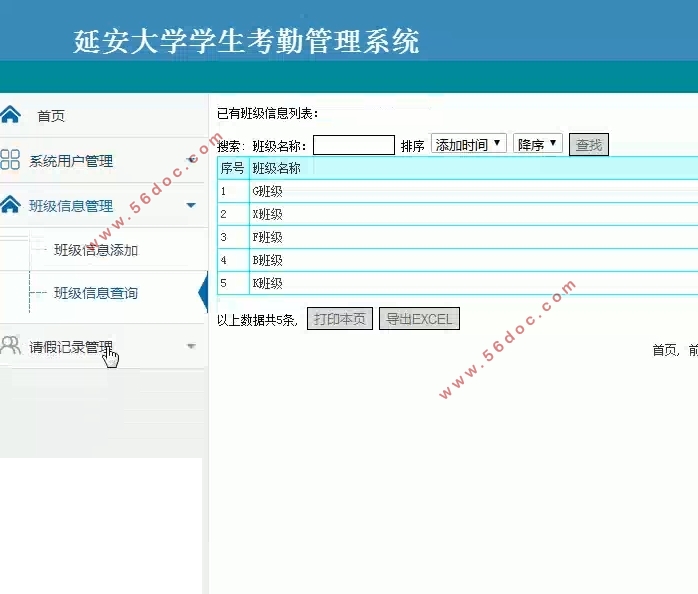
Task: Click the 序号 column header
Action: point(233,168)
